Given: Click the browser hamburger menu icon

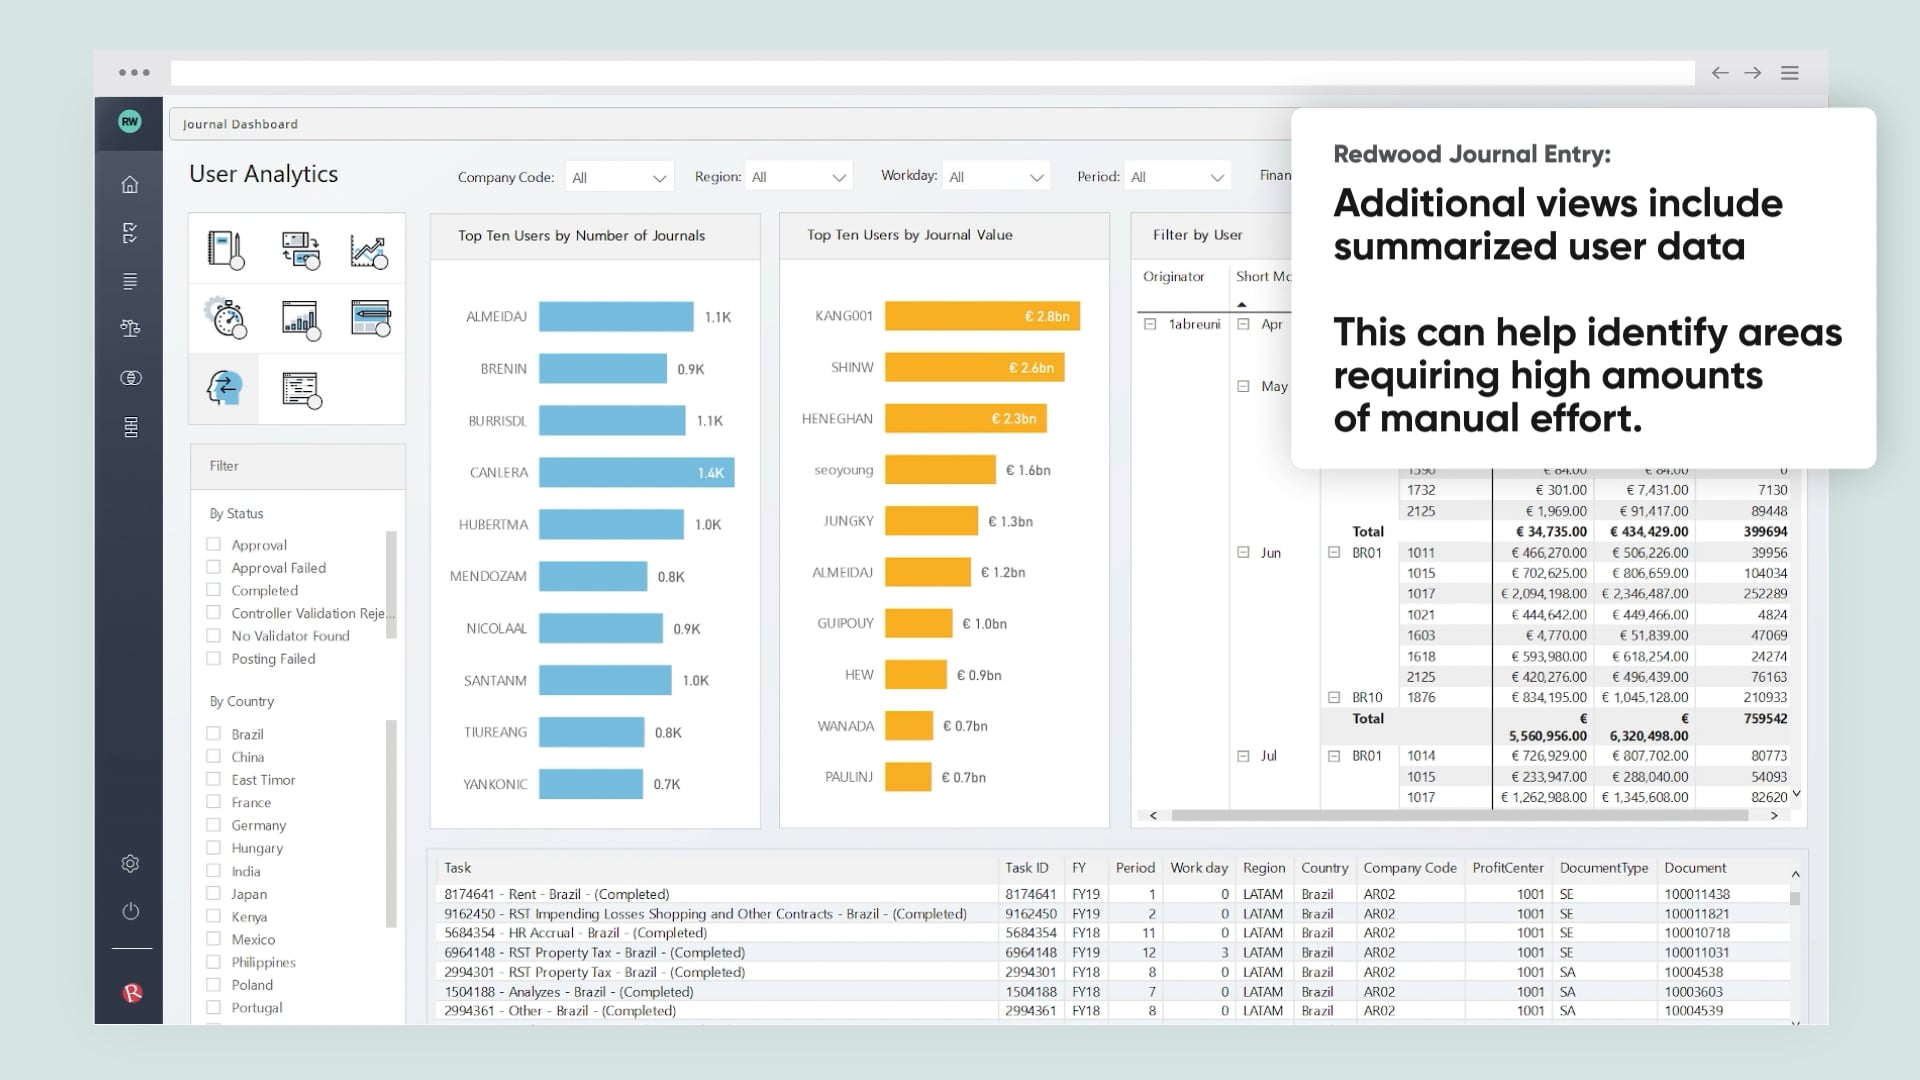Looking at the screenshot, I should point(1790,73).
